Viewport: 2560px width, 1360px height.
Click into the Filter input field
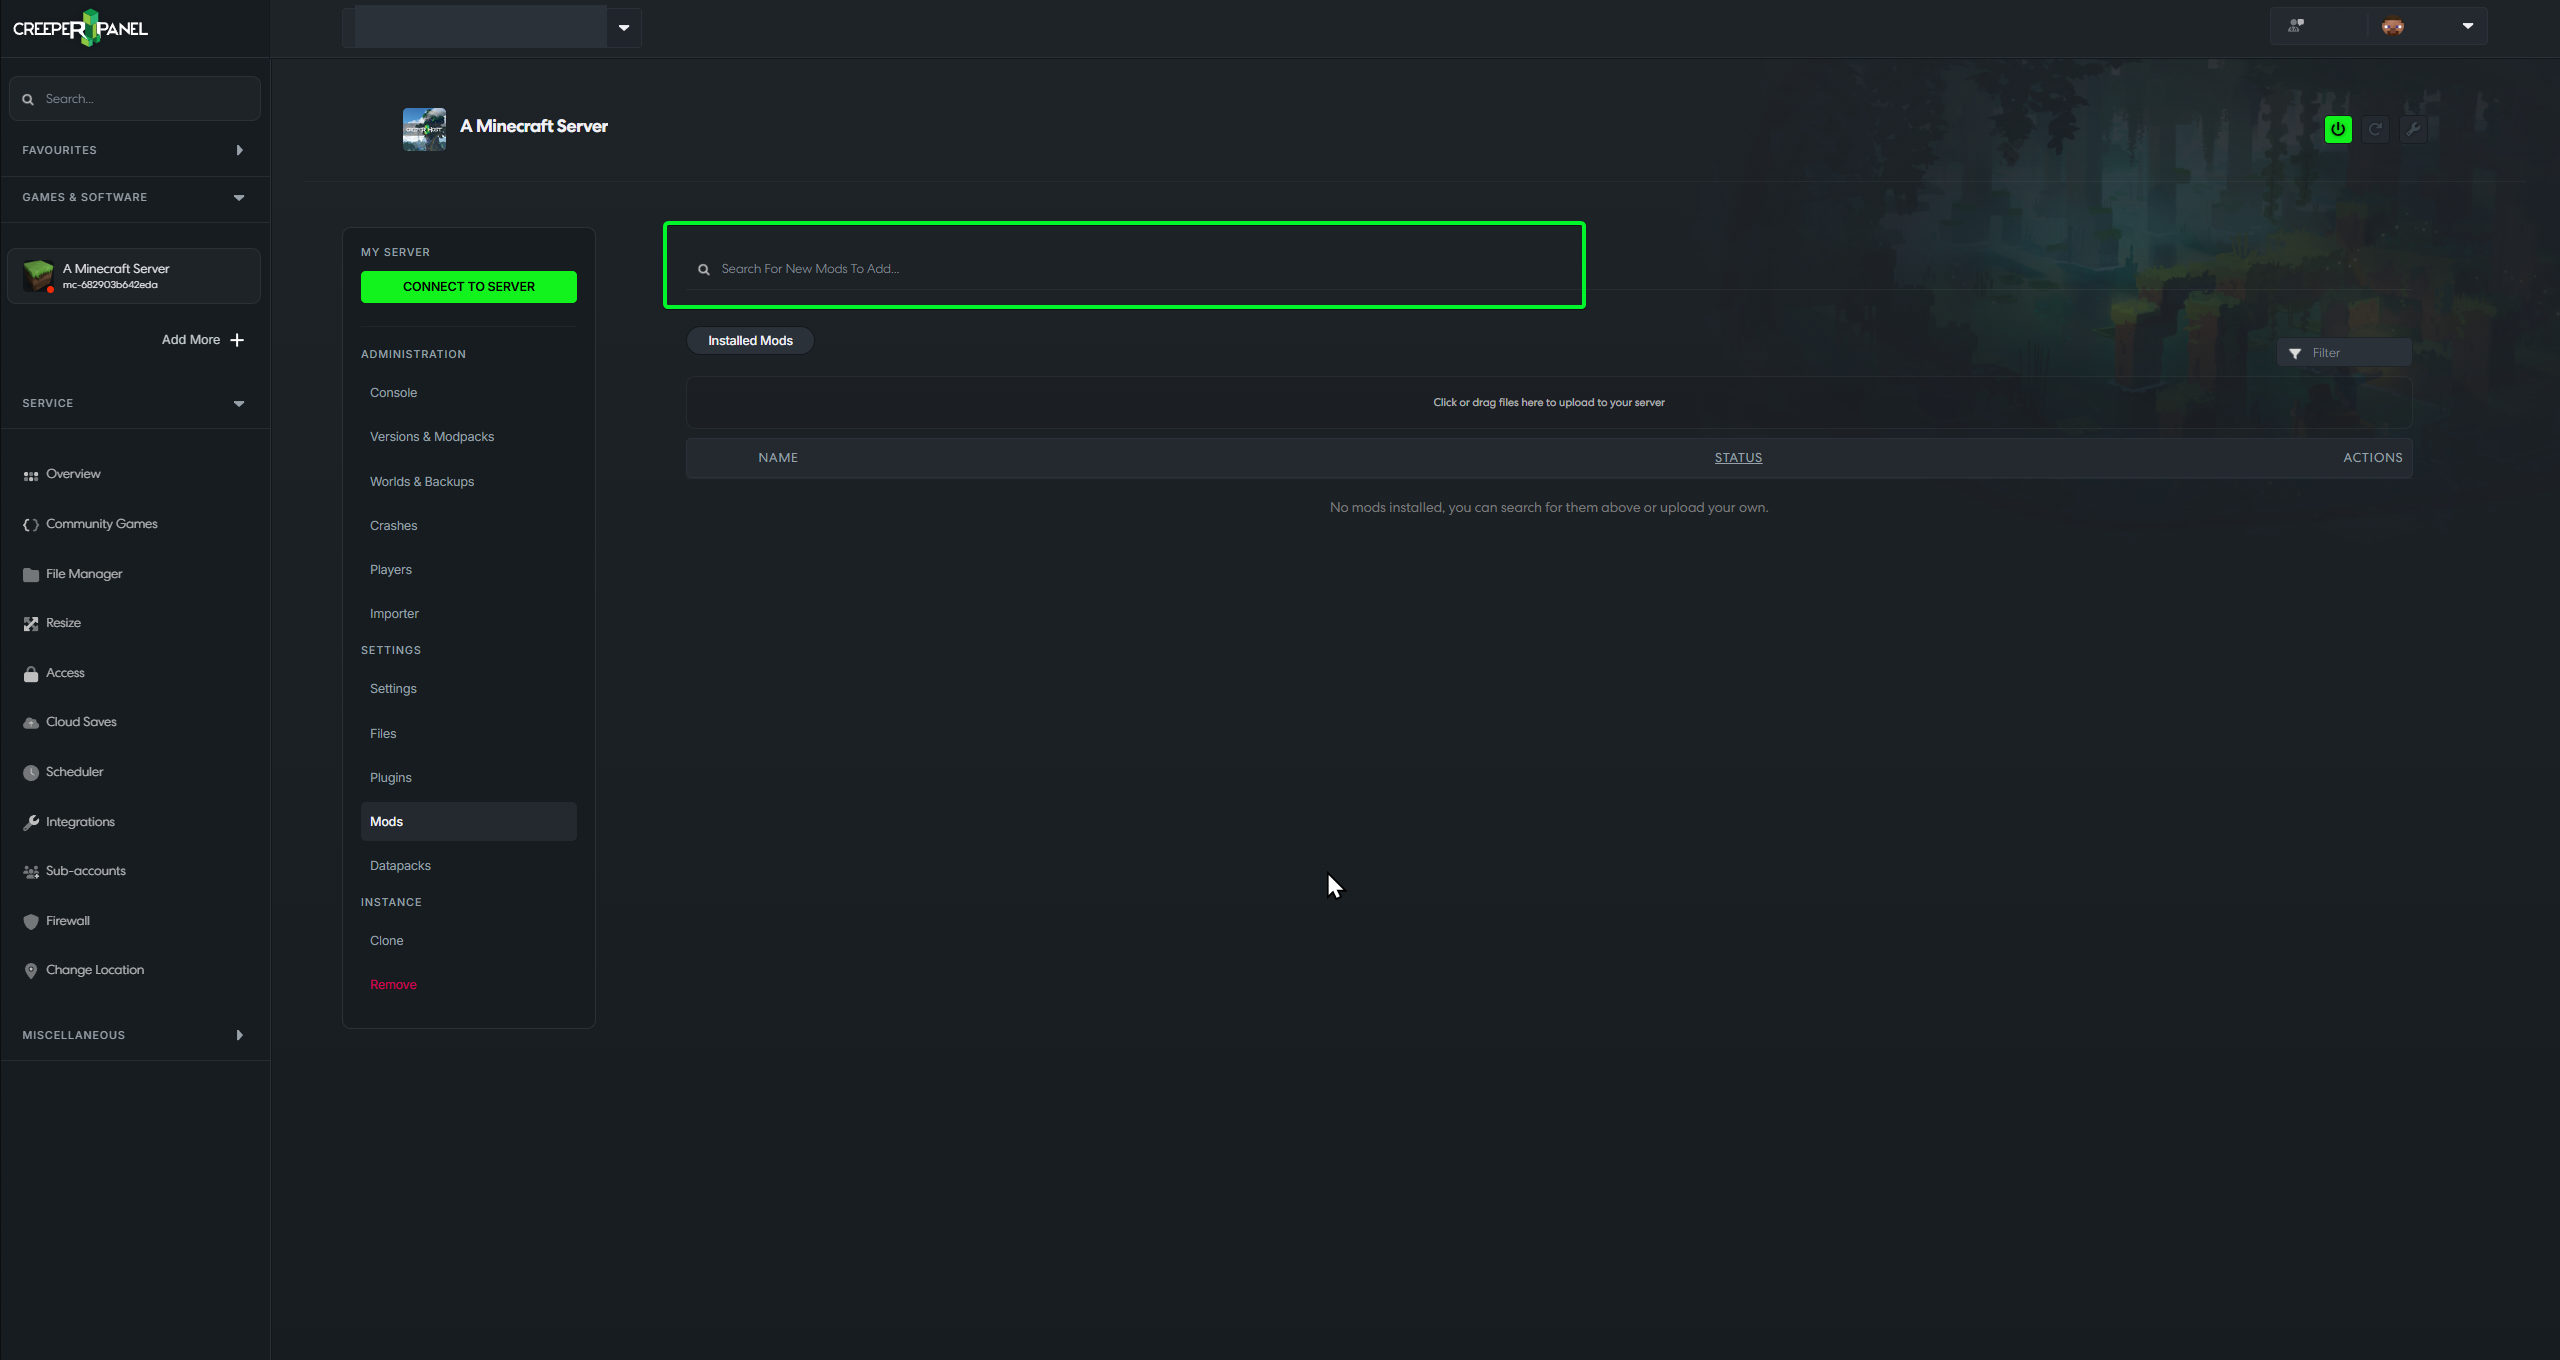pyautogui.click(x=2345, y=353)
